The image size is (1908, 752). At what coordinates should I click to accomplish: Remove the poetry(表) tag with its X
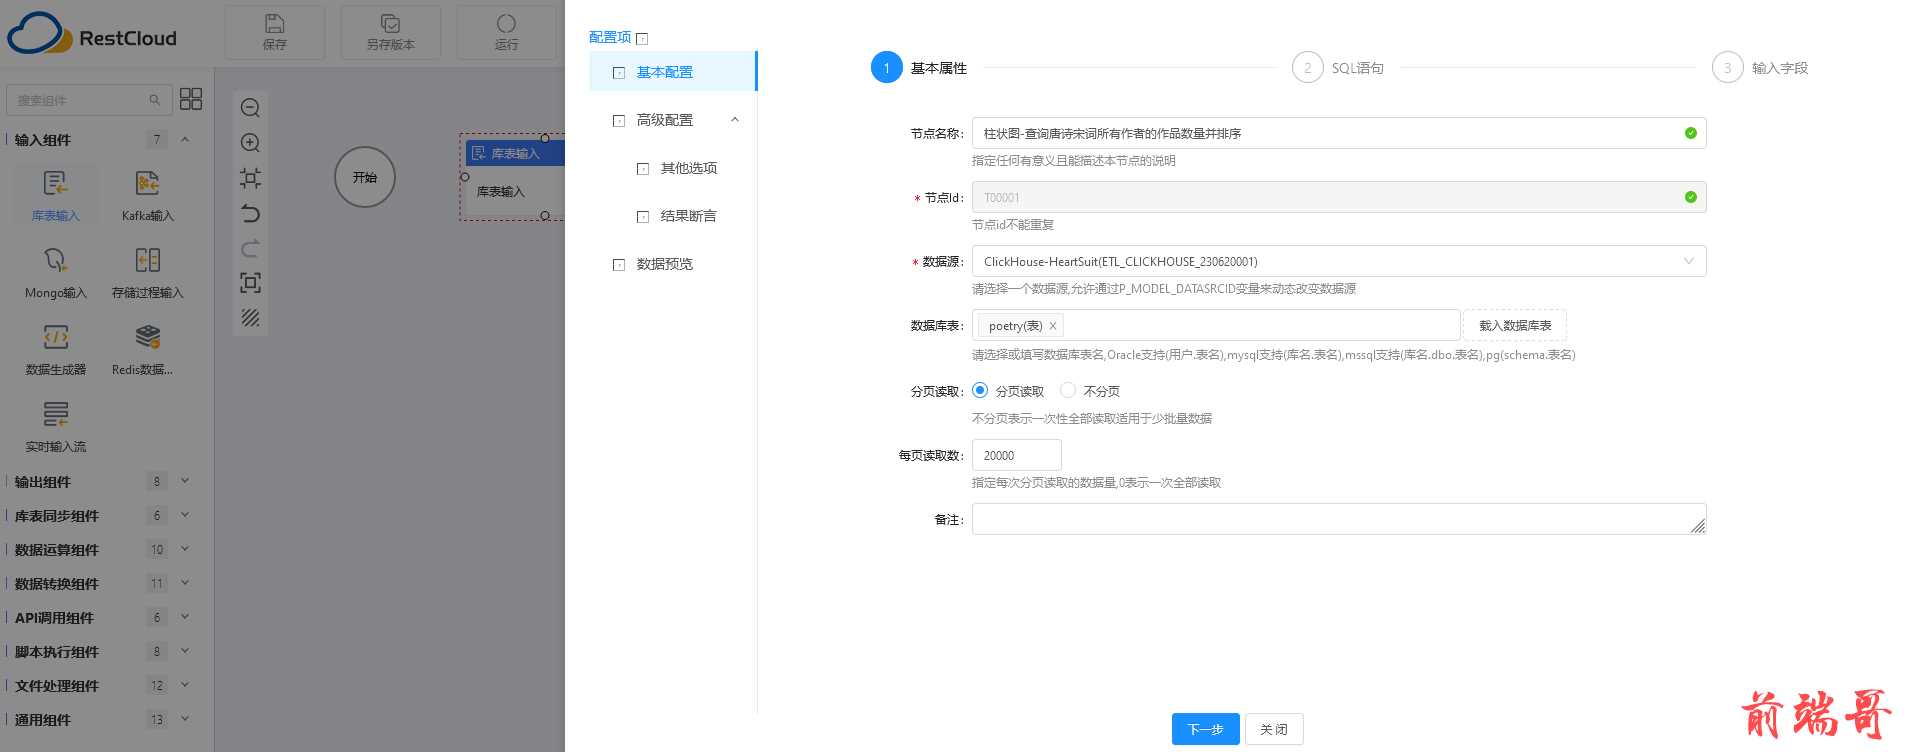click(1053, 326)
